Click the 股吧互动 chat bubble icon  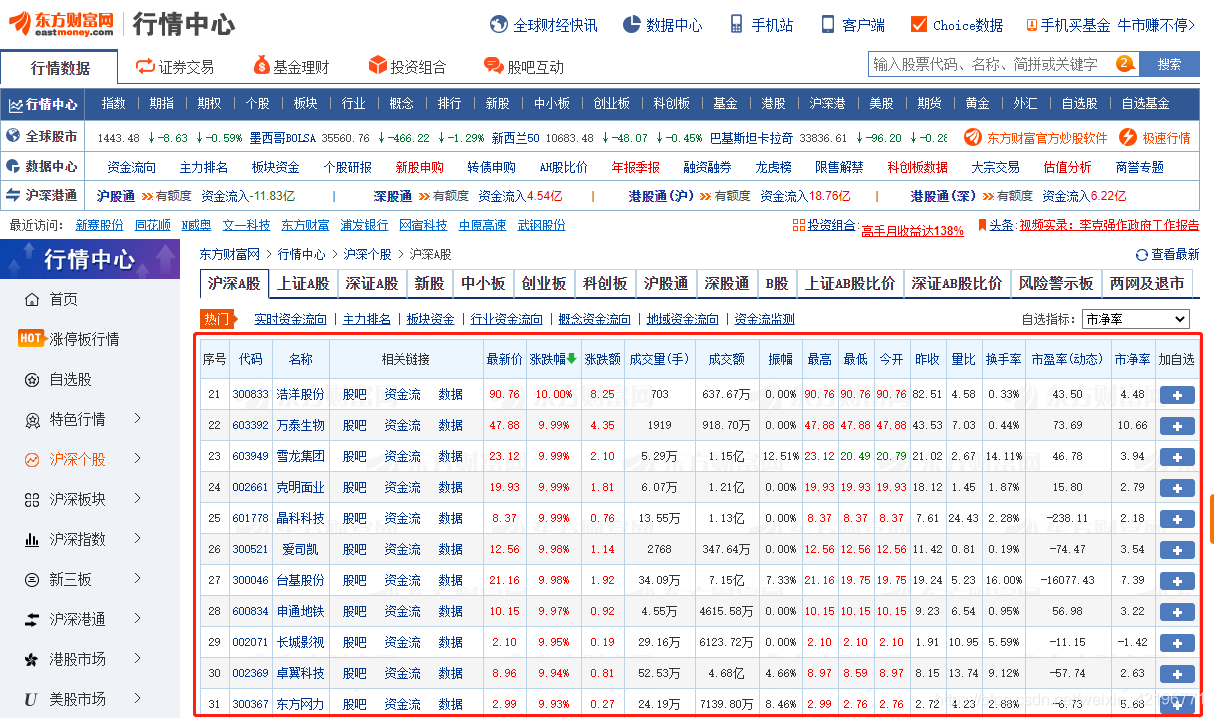coord(493,66)
